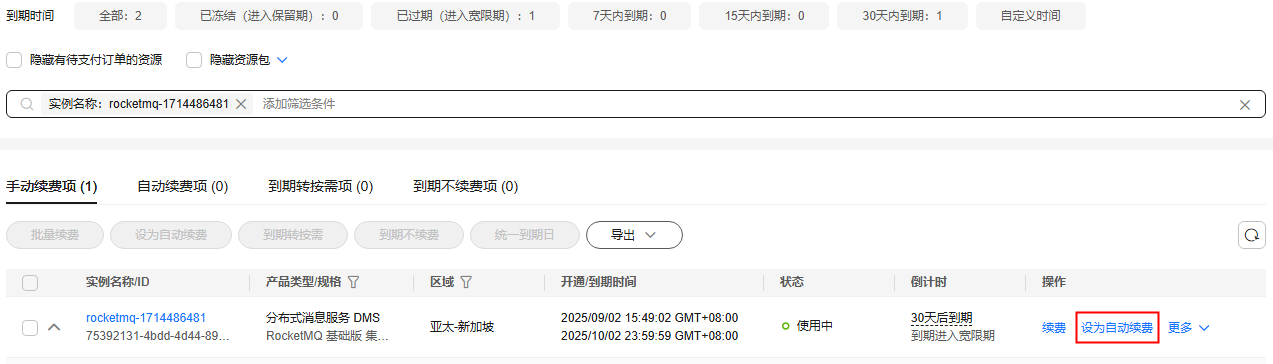Screen dimensions: 1273x364
Task: Click the 设为自动续费 link in row
Action: (x=1117, y=327)
